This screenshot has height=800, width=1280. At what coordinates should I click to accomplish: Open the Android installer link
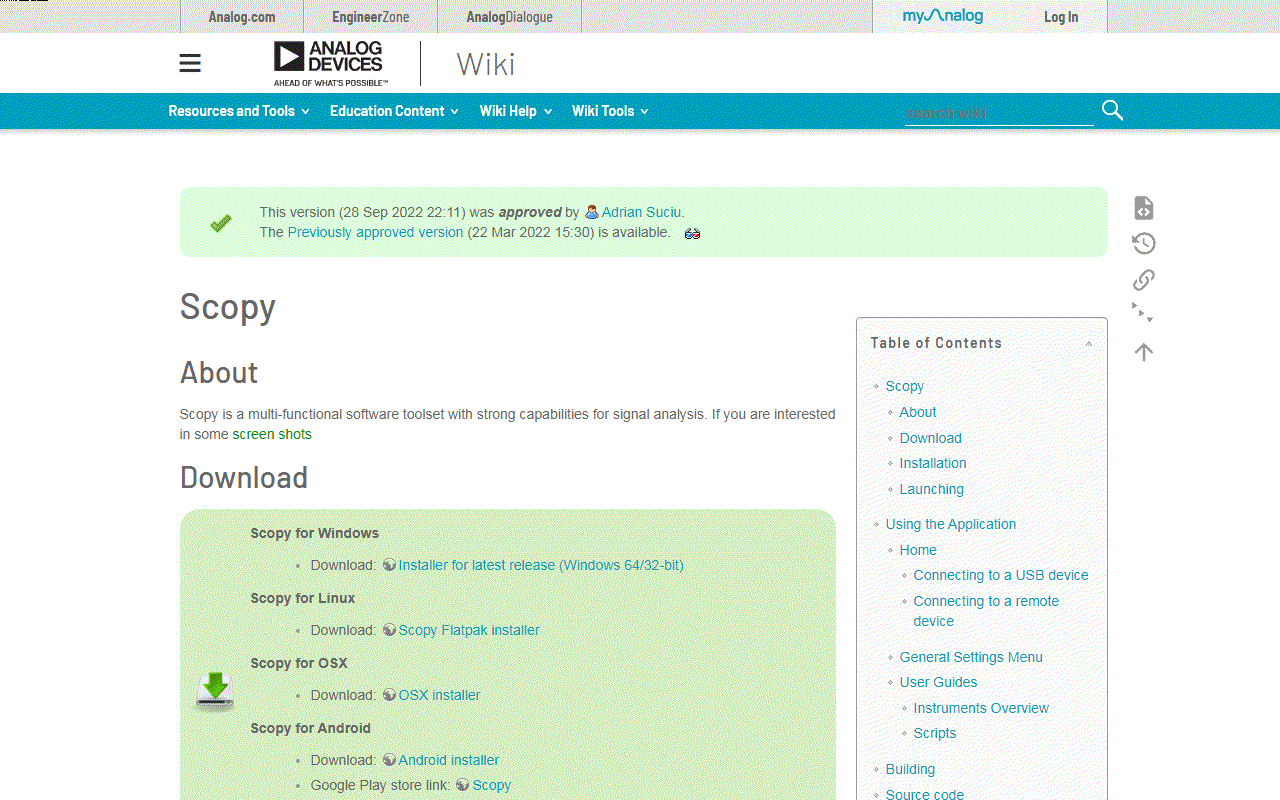[x=449, y=760]
